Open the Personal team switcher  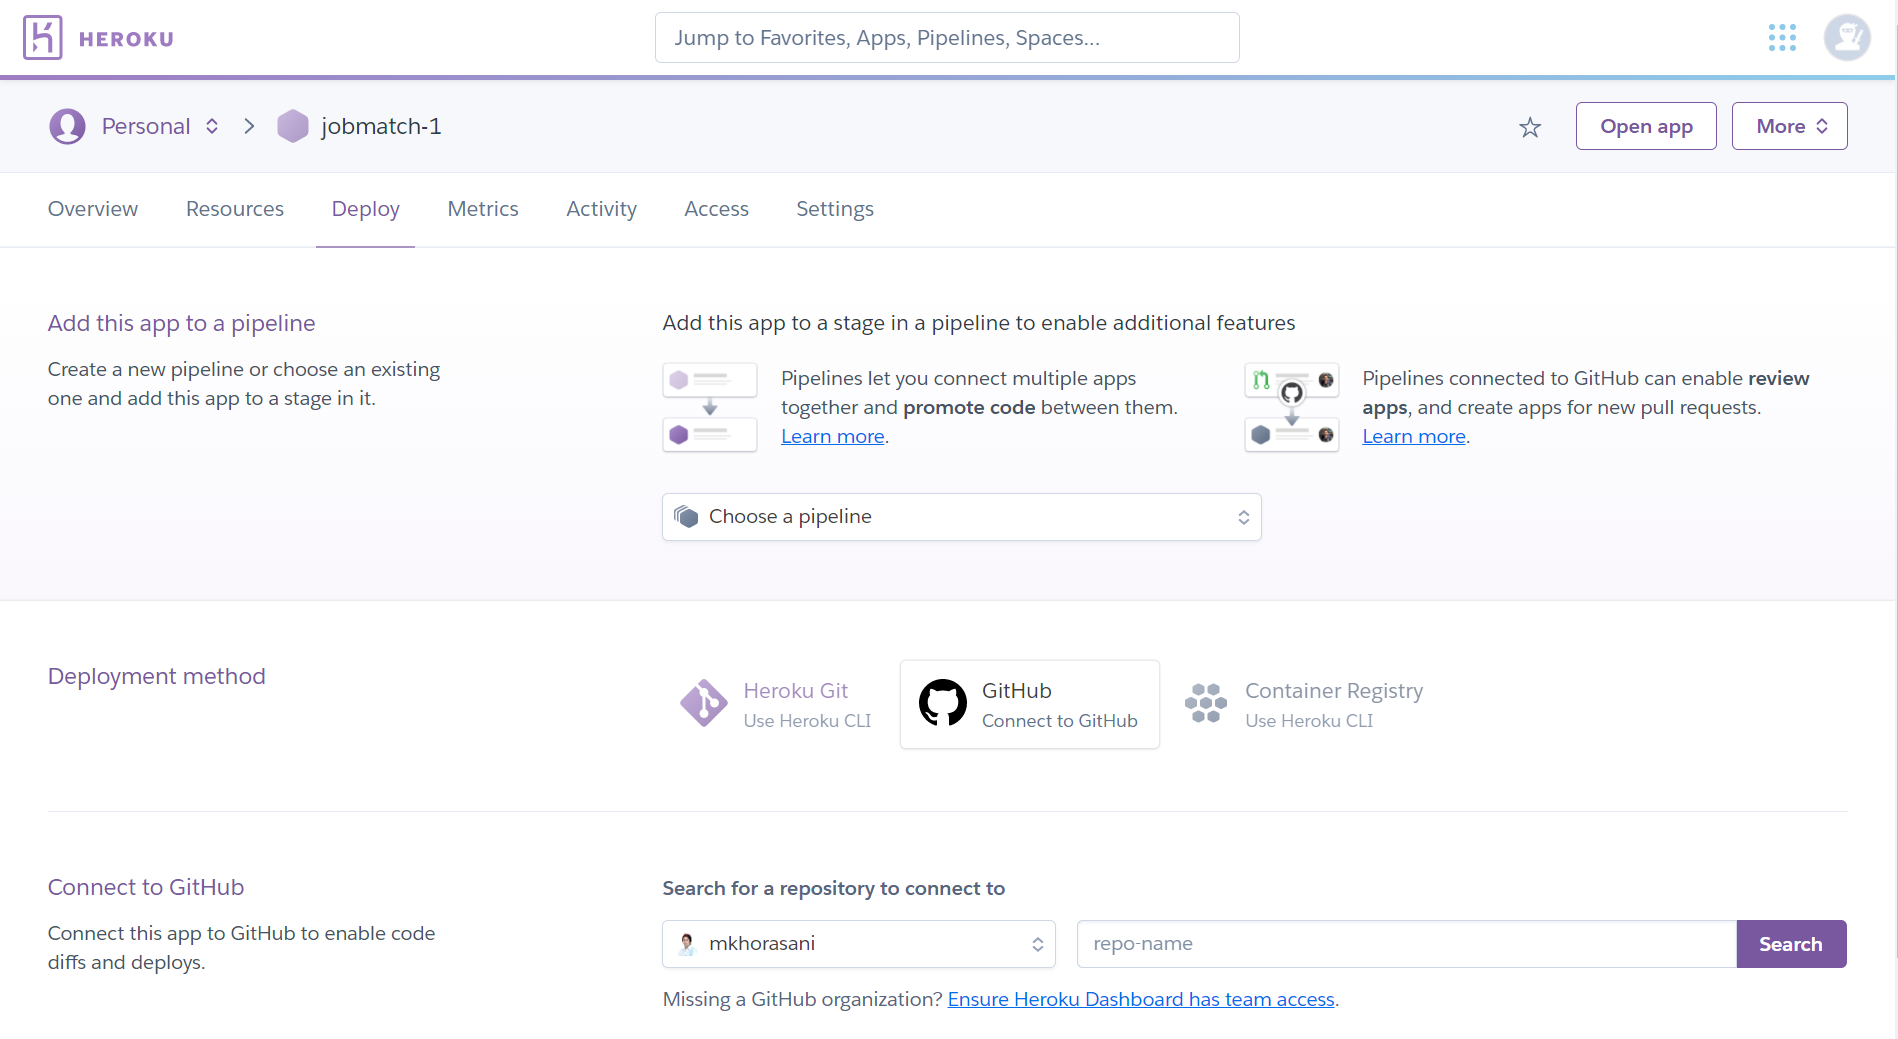[160, 126]
